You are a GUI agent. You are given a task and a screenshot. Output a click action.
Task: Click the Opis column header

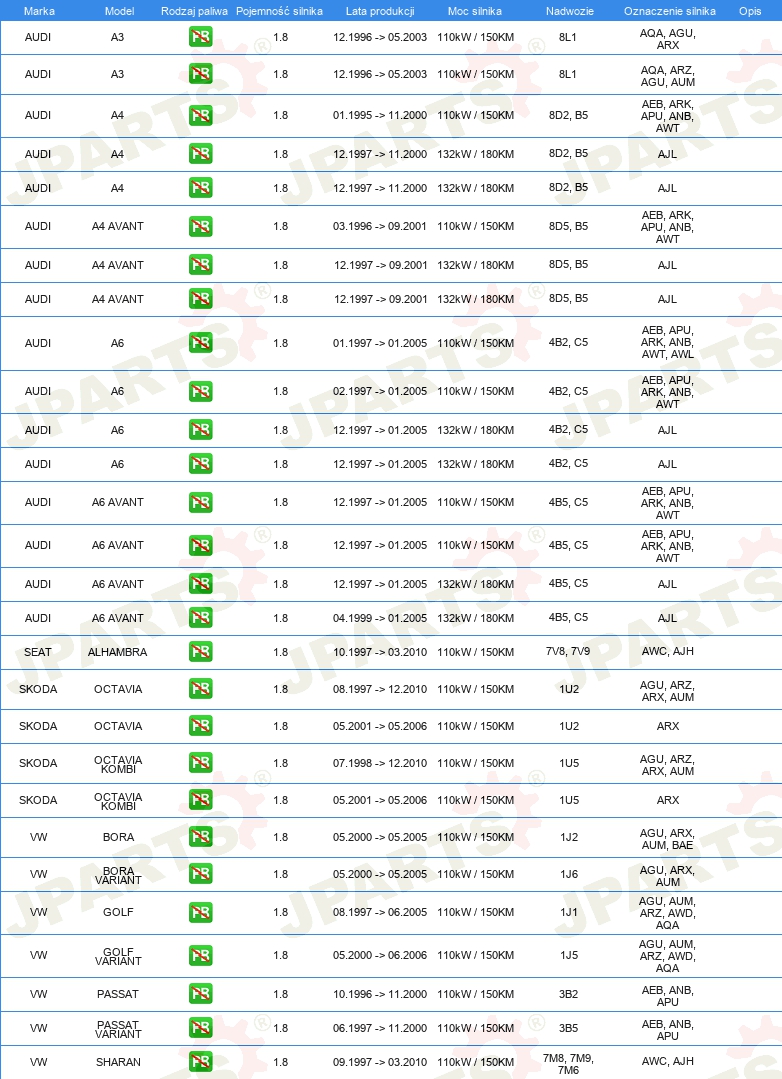[750, 11]
